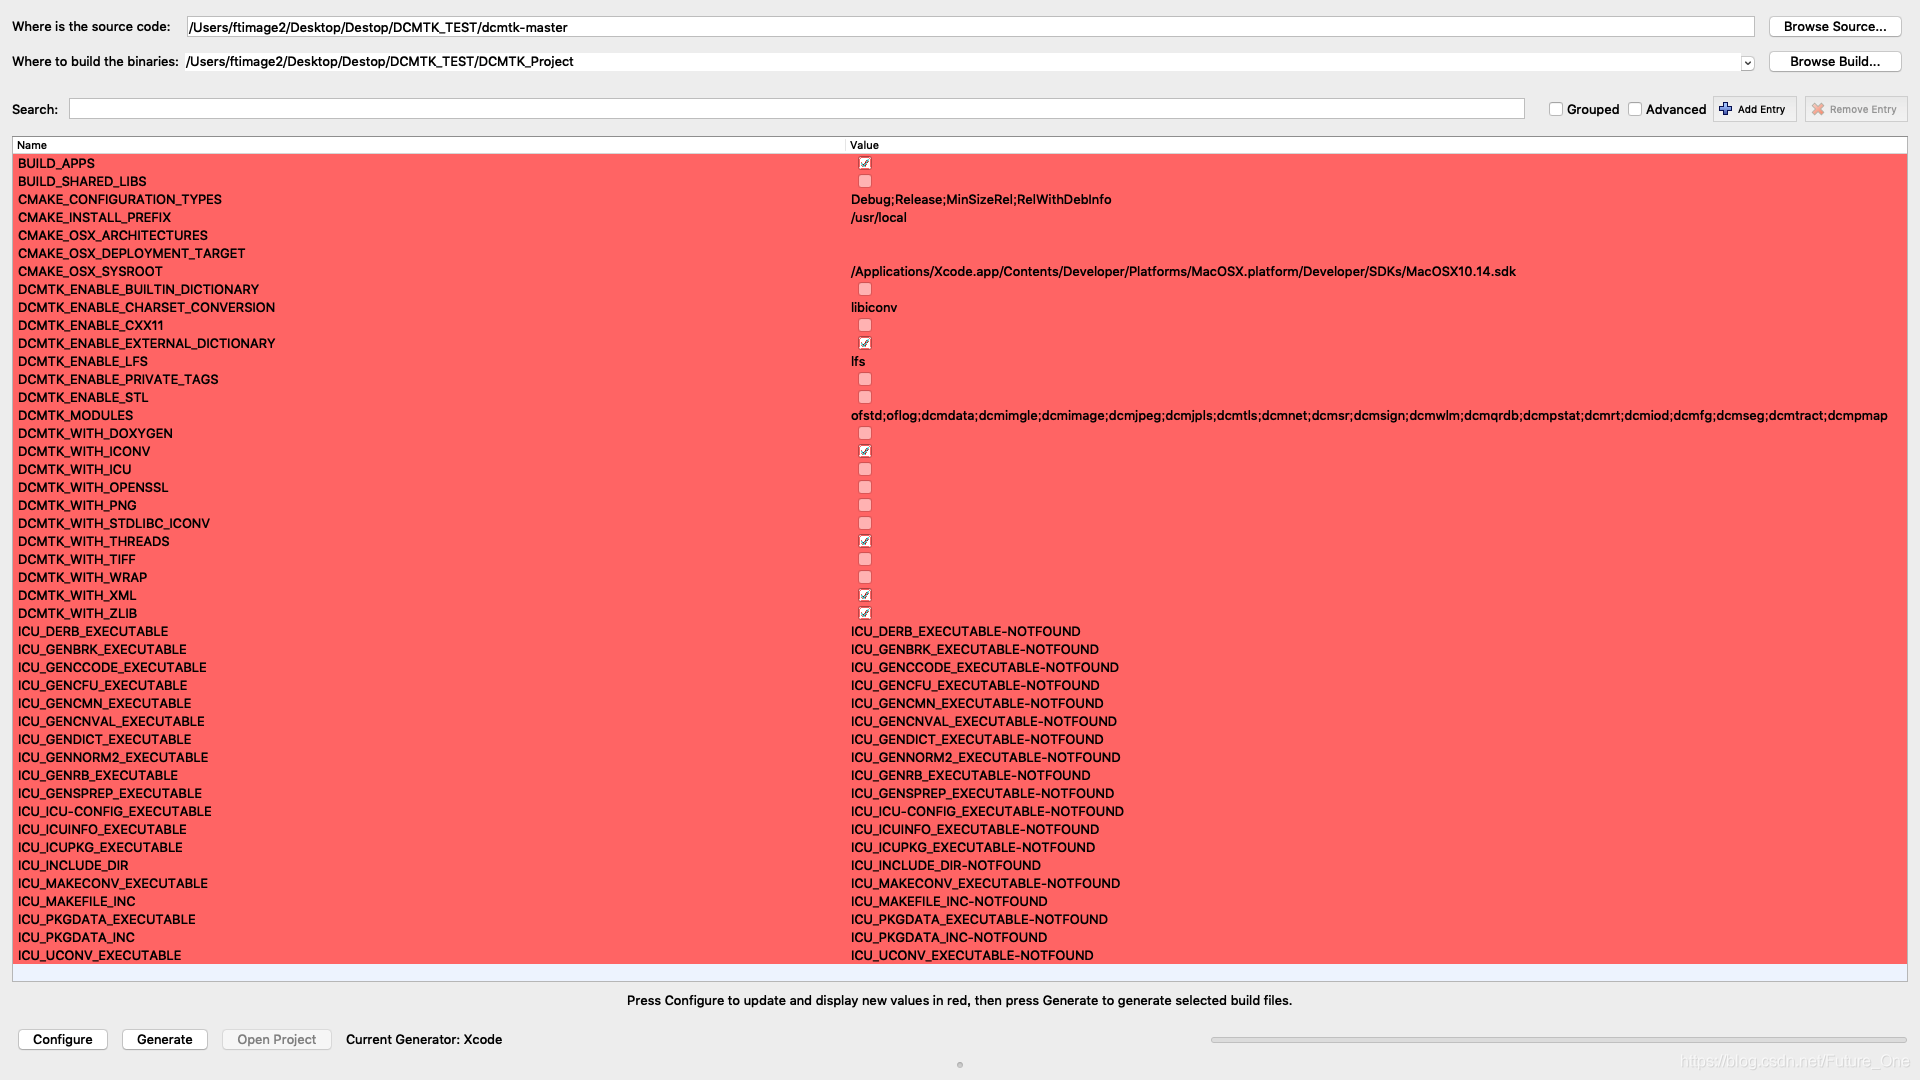Image resolution: width=1920 pixels, height=1080 pixels.
Task: Edit the ICU_GENCMN_EXECUTABLE-NOTFOUND value
Action: (977, 703)
